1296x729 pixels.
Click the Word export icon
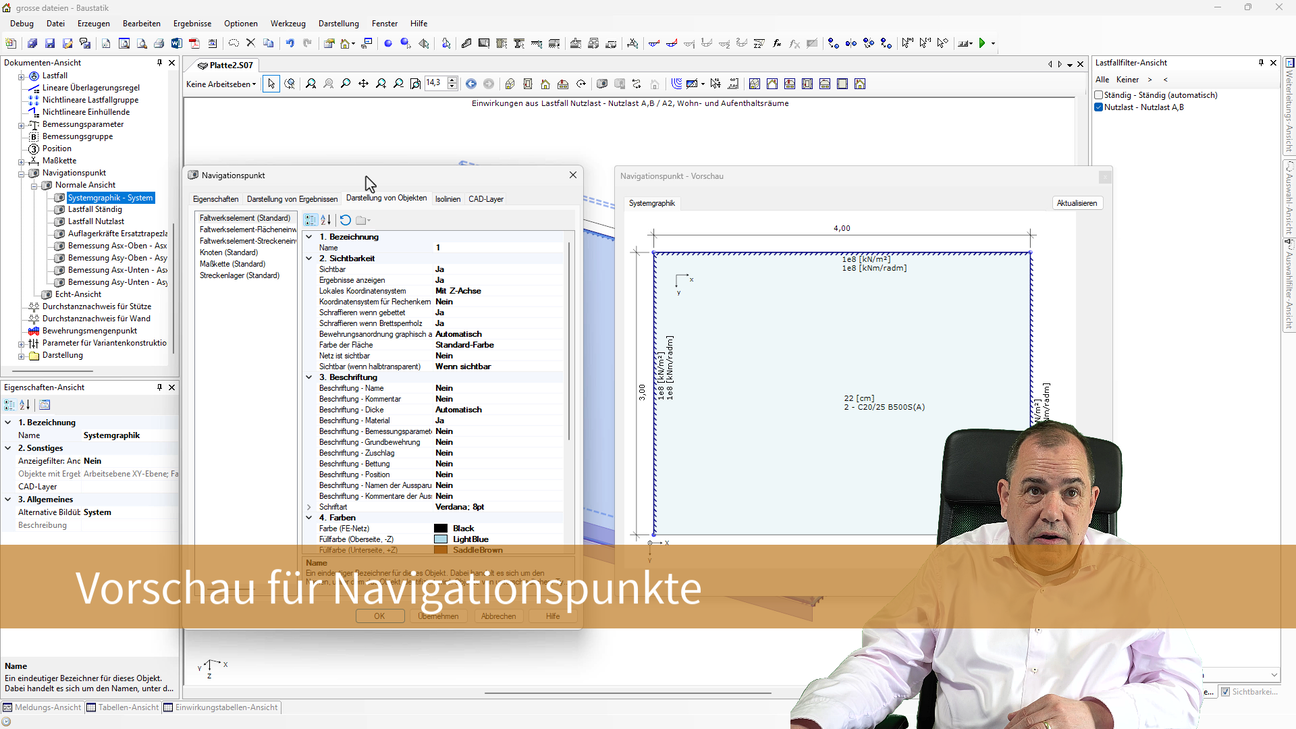pyautogui.click(x=176, y=44)
